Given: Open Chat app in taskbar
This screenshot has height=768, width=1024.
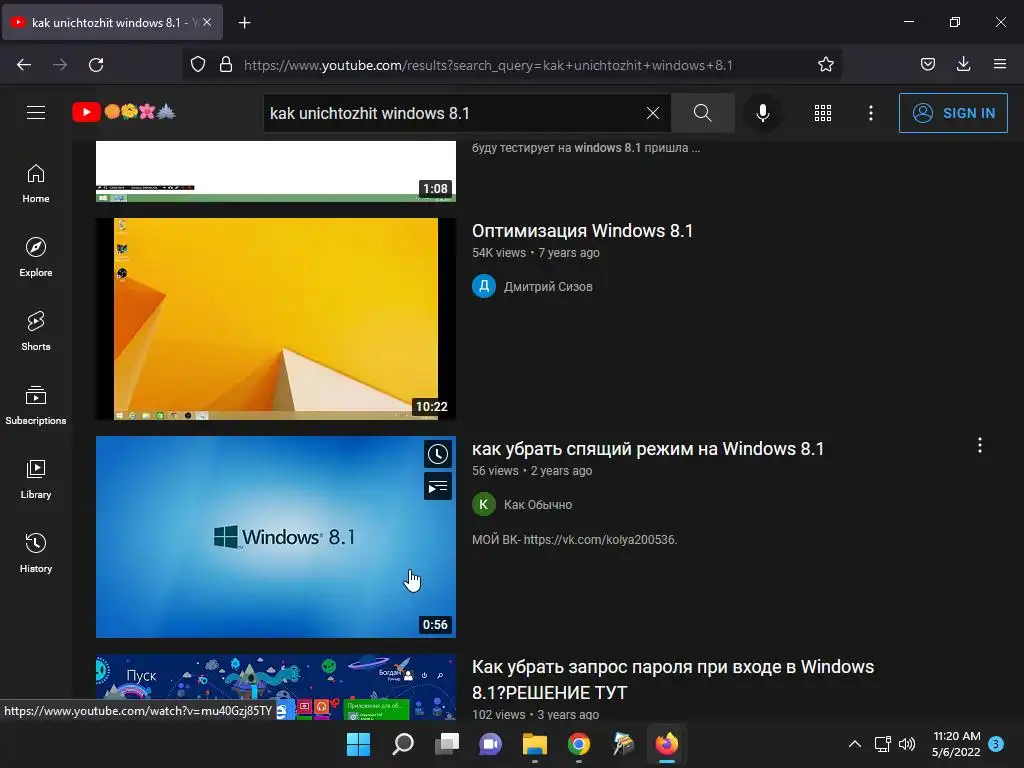Looking at the screenshot, I should 490,744.
